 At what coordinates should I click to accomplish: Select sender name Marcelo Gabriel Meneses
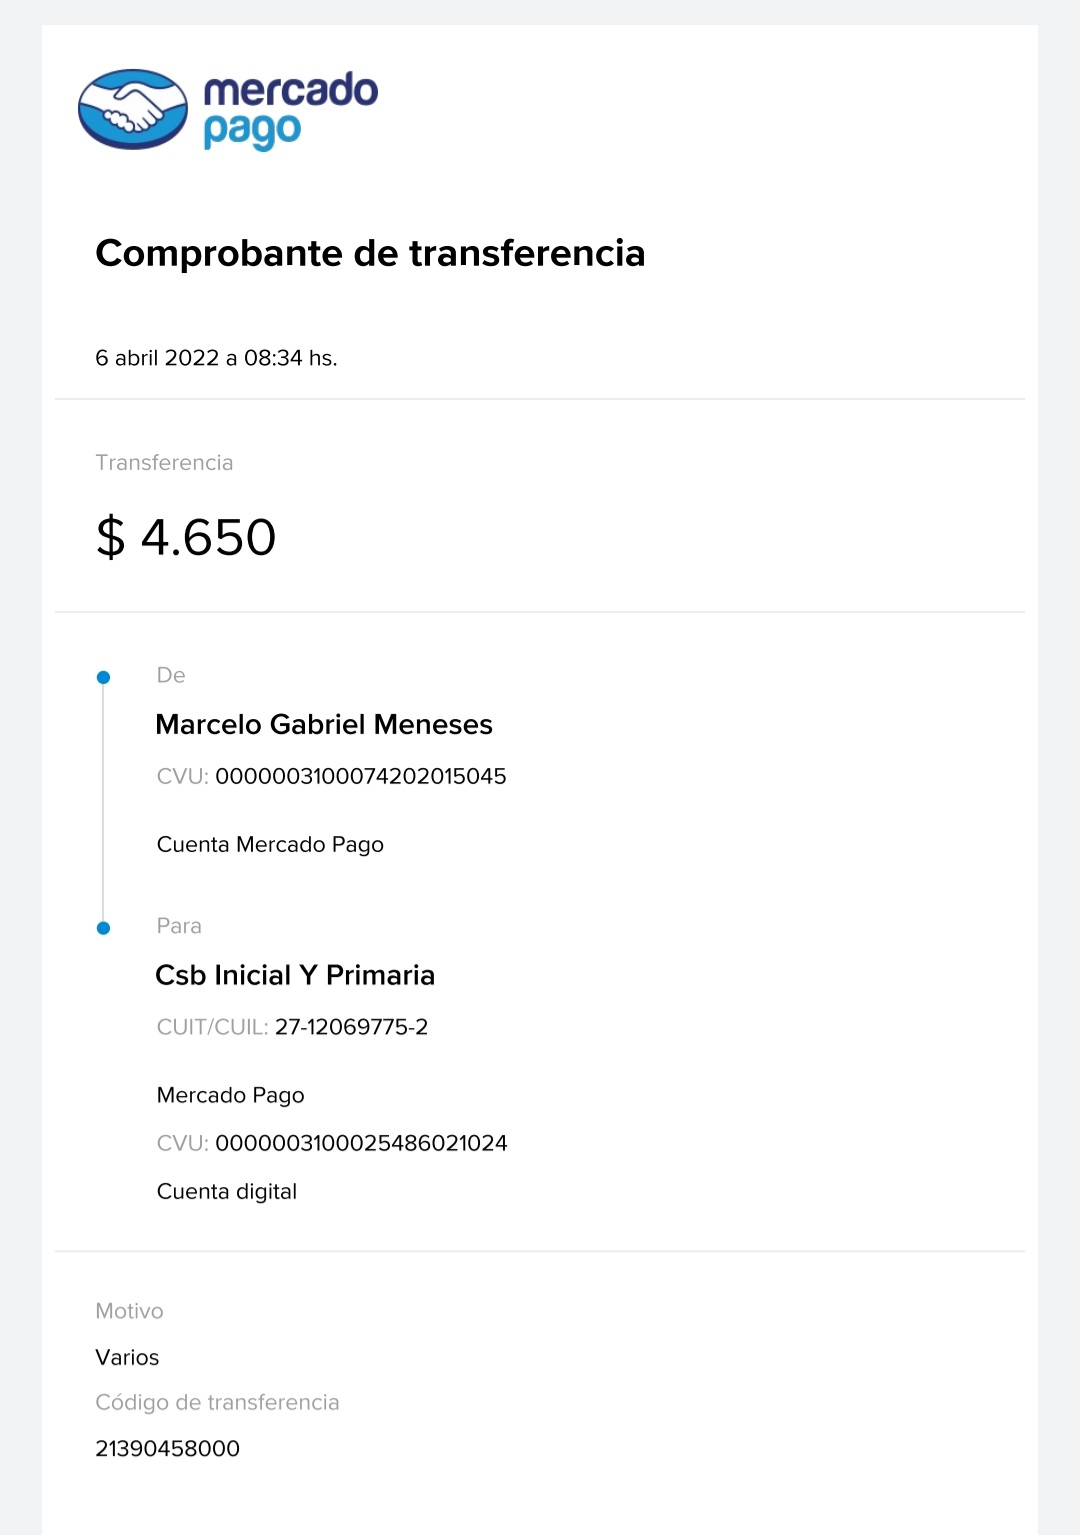tap(324, 724)
